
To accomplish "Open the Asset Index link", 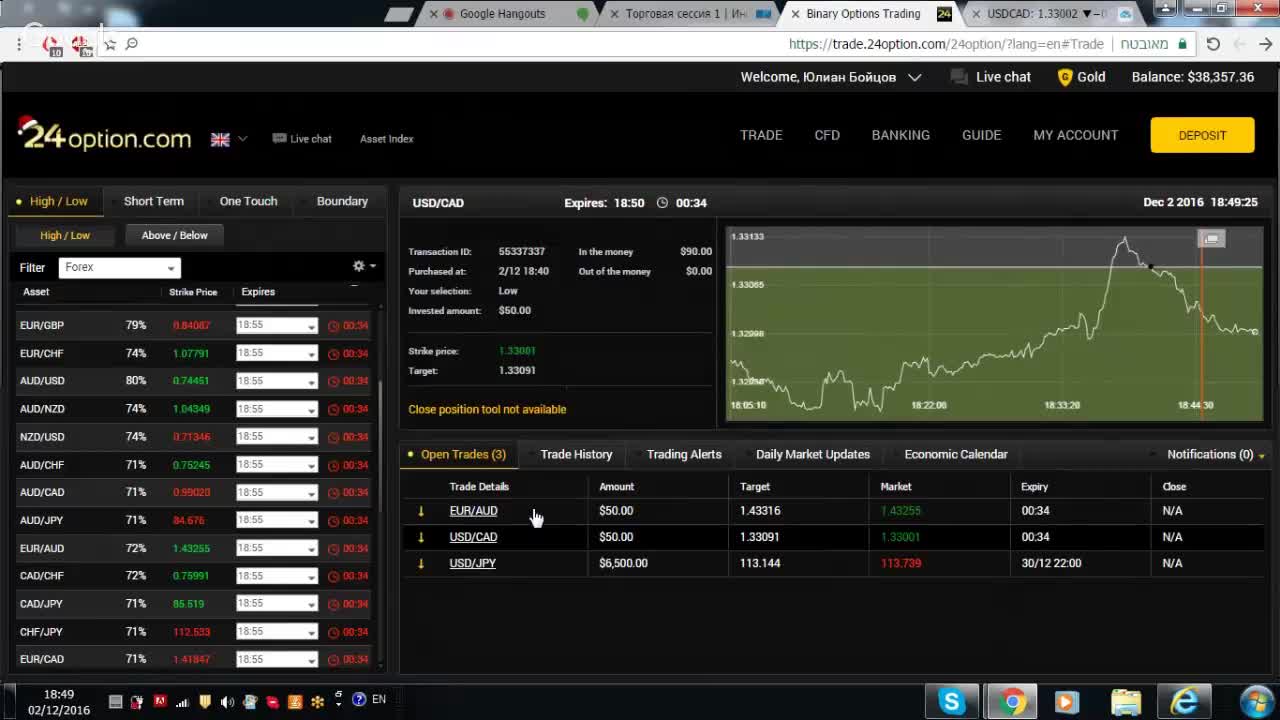I will point(386,139).
